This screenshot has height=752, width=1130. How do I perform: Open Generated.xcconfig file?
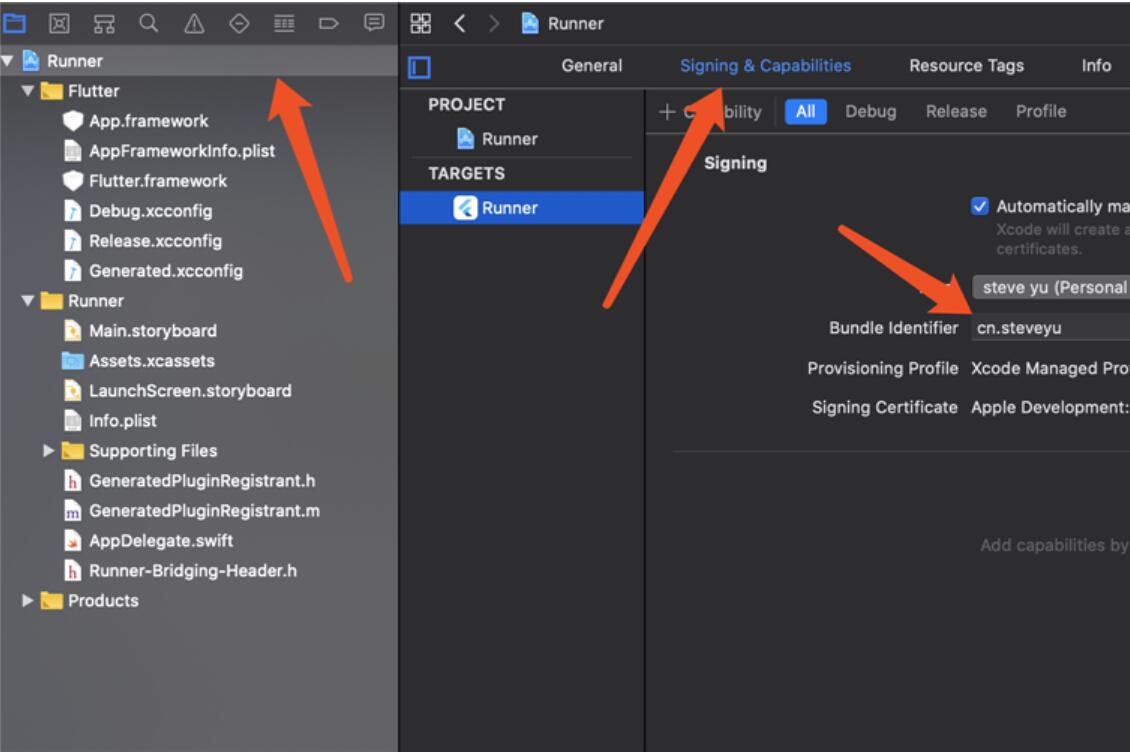coord(166,271)
